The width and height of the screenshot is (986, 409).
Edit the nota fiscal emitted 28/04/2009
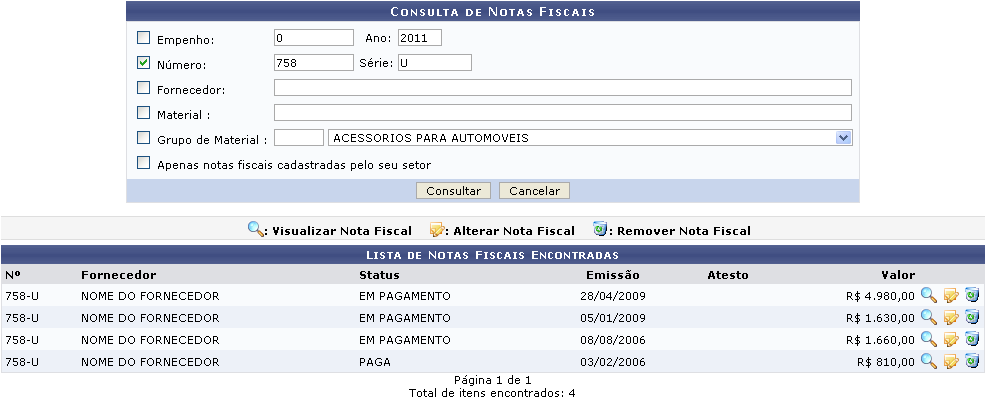coord(951,295)
